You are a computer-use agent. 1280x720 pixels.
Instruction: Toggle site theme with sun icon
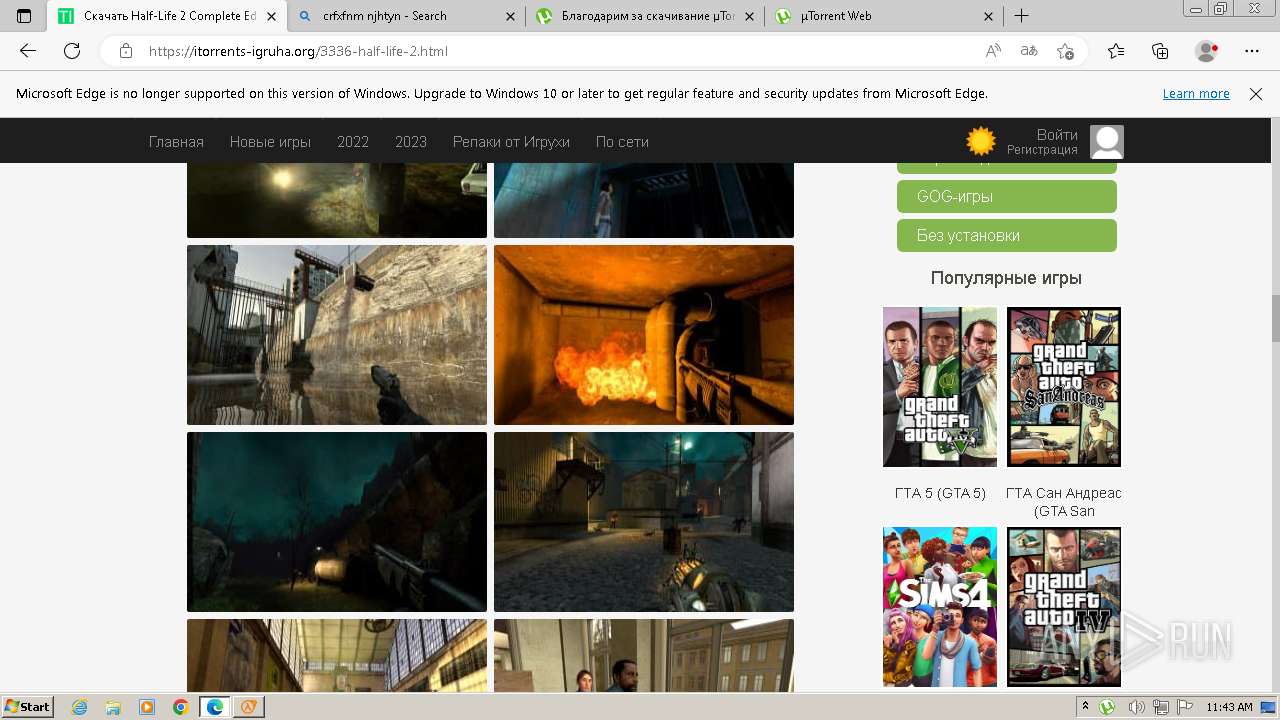click(x=981, y=141)
